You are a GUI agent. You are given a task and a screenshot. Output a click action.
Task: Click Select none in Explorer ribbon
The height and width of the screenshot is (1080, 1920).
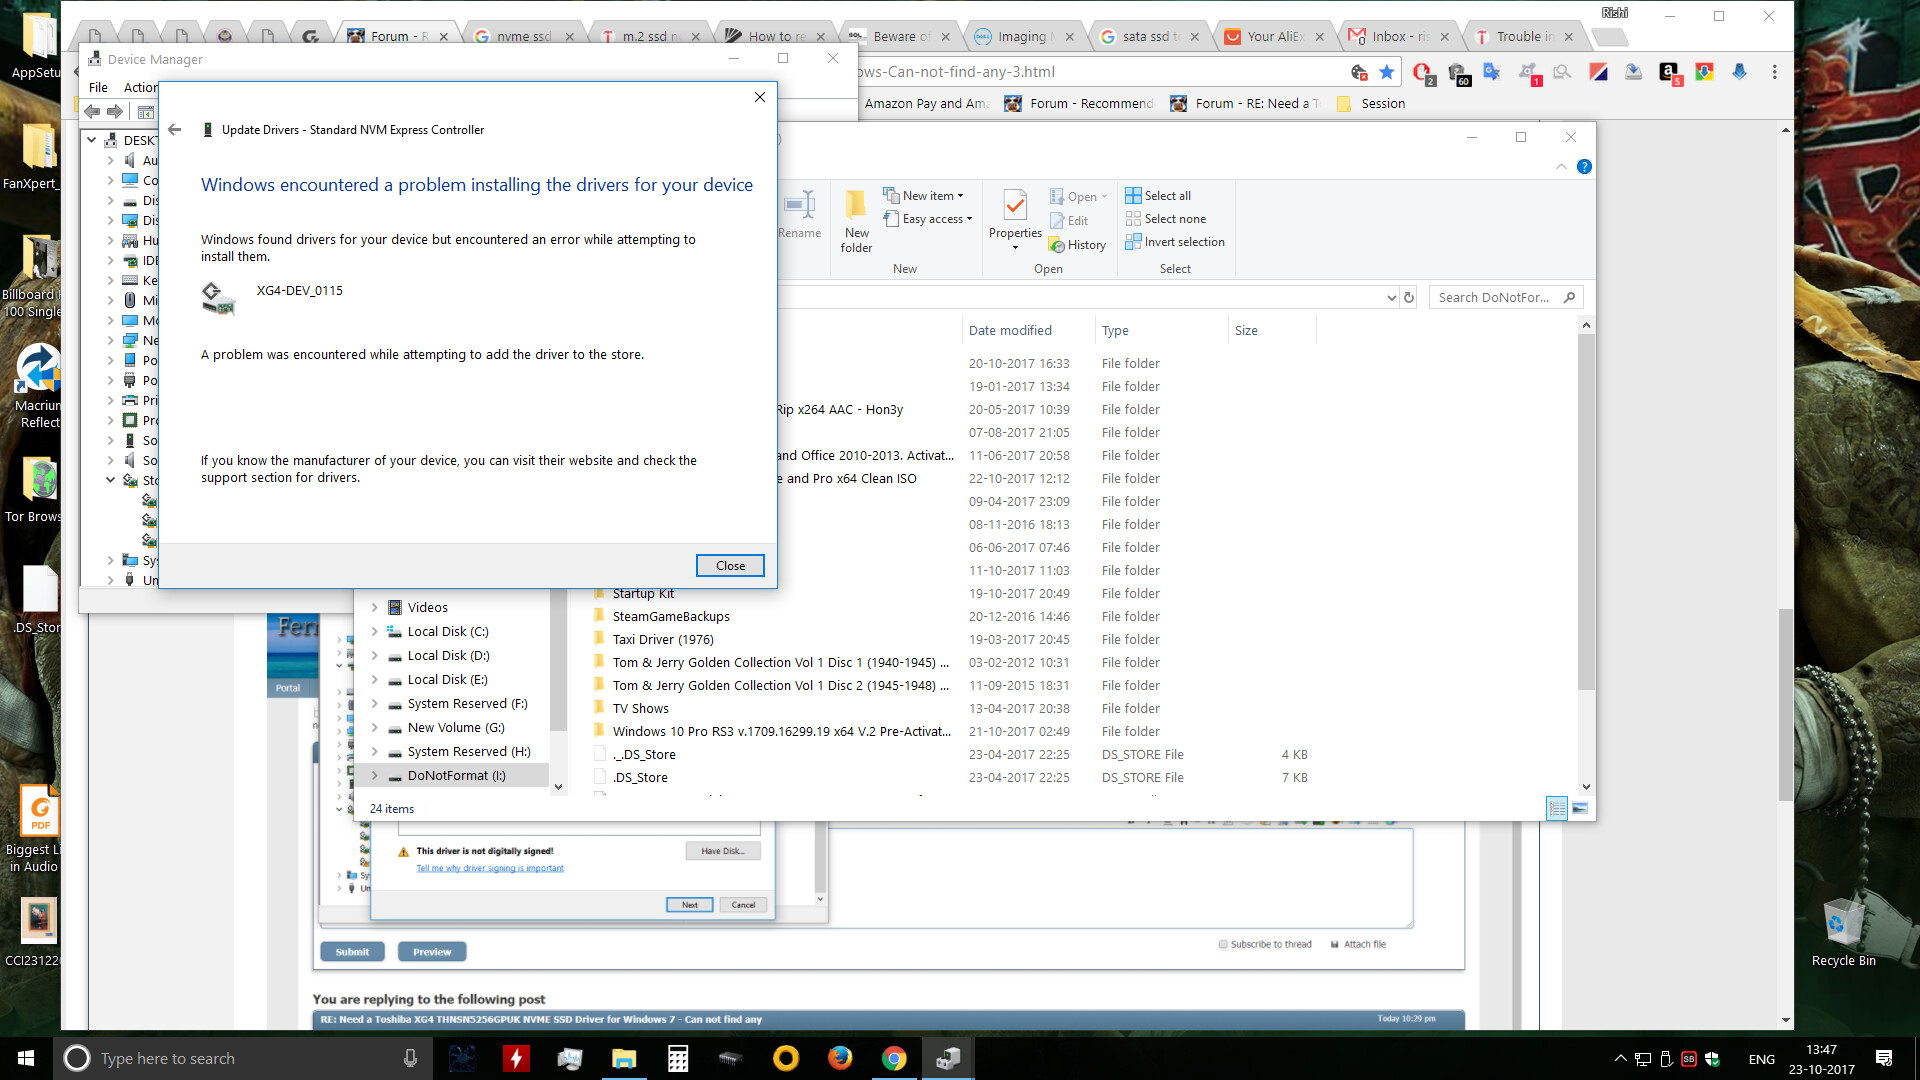tap(1166, 219)
